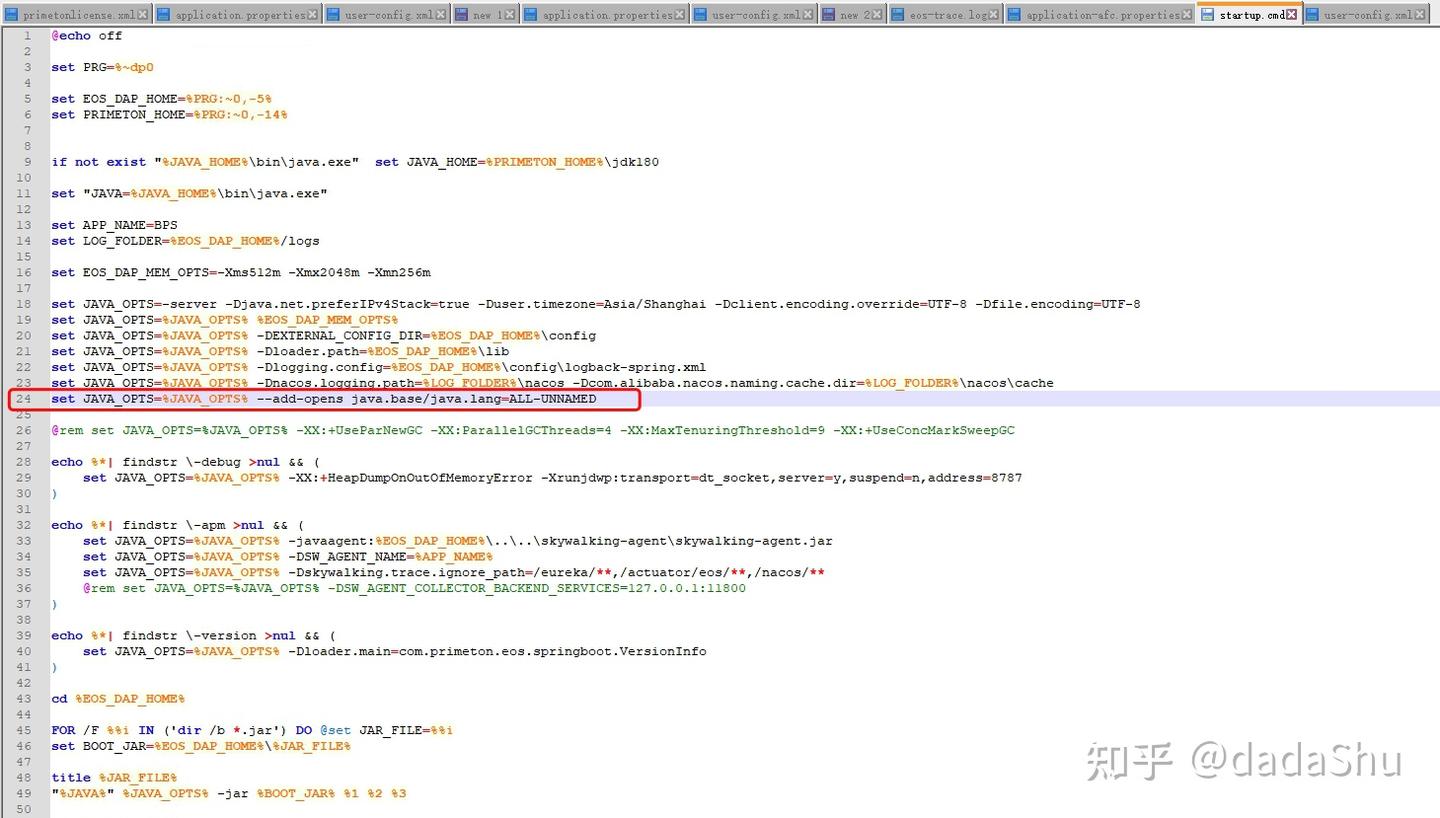
Task: Open the new 2 tab
Action: coord(850,14)
